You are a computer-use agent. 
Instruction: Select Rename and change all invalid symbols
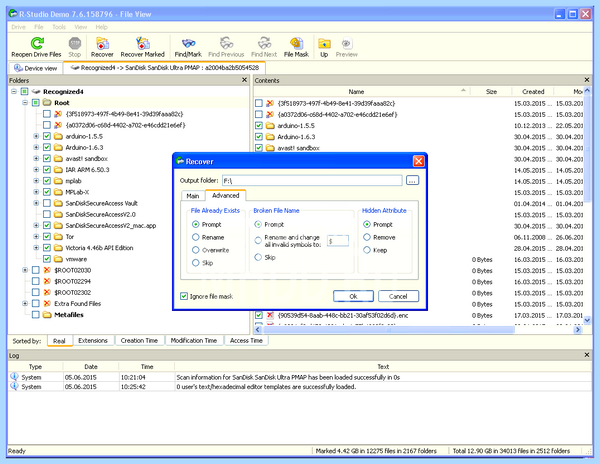pos(258,241)
